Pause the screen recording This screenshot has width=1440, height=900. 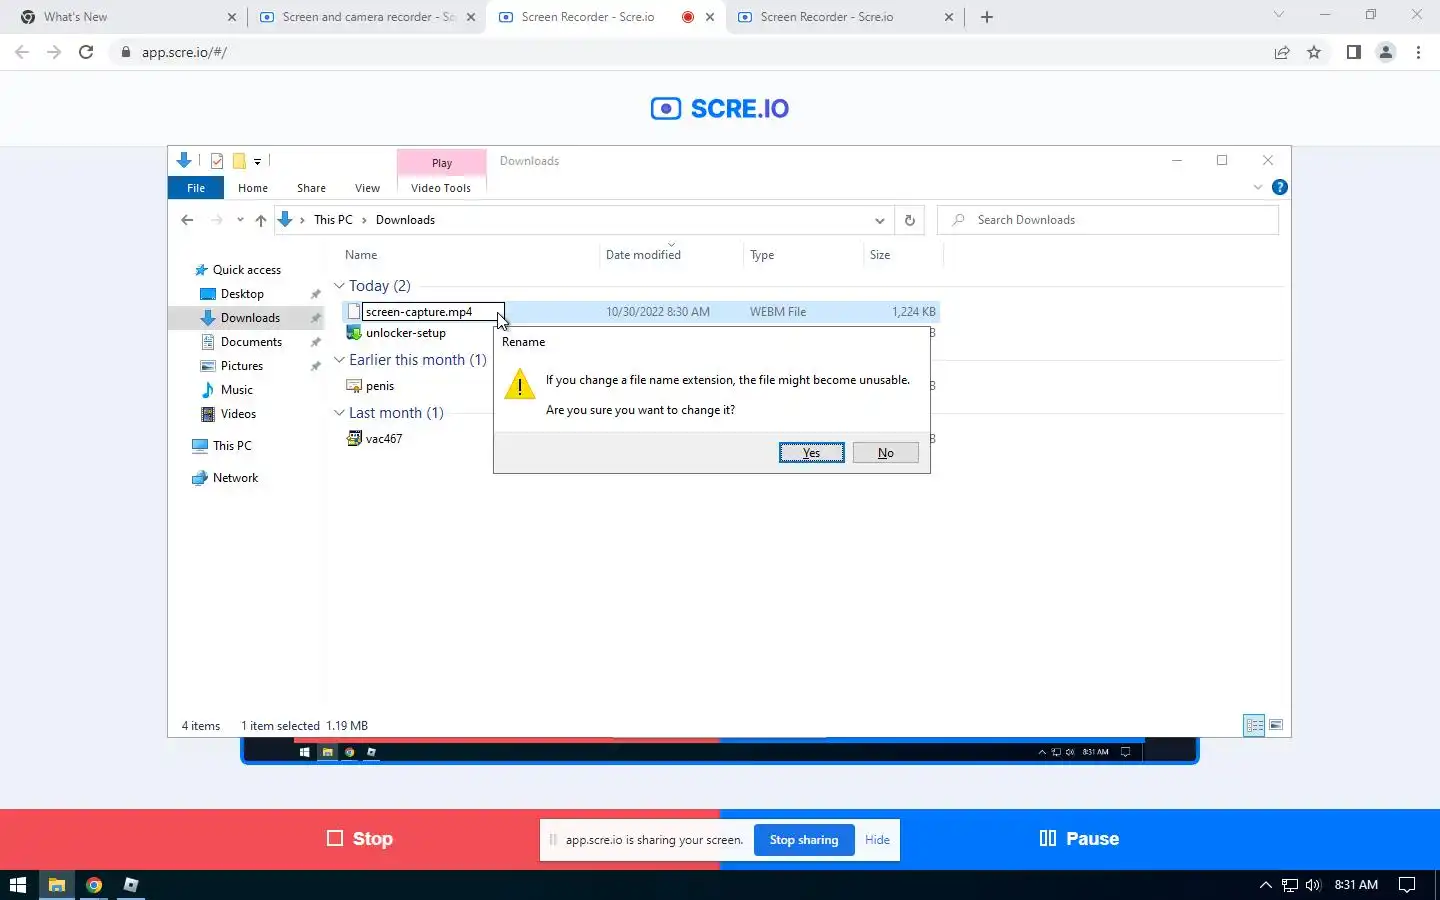tap(1079, 838)
